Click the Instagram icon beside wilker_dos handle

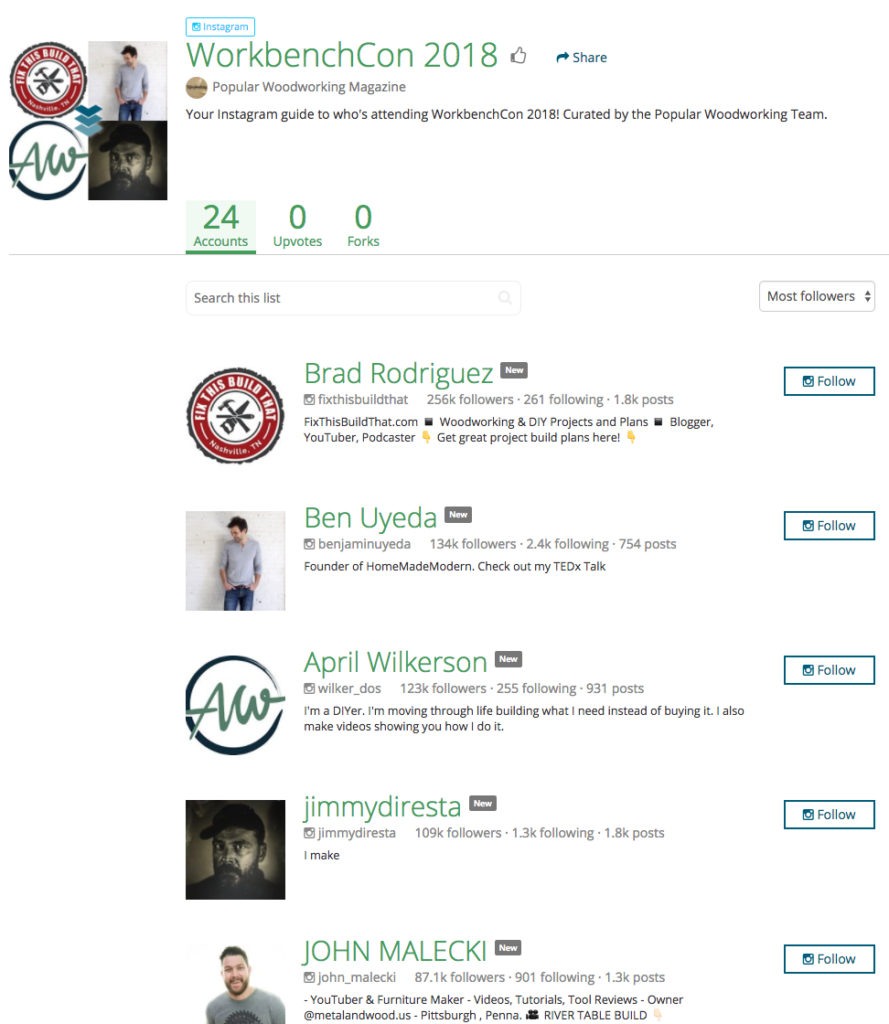tap(309, 688)
